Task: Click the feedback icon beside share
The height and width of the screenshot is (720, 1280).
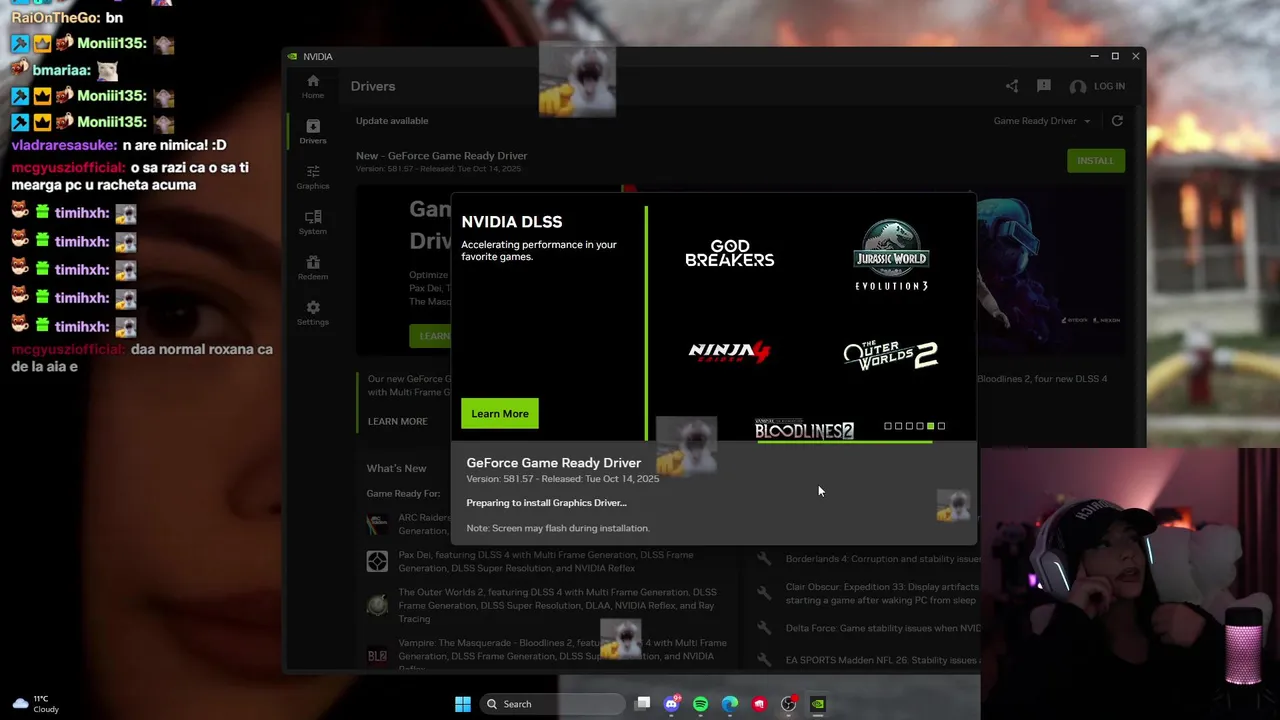Action: coord(1044,86)
